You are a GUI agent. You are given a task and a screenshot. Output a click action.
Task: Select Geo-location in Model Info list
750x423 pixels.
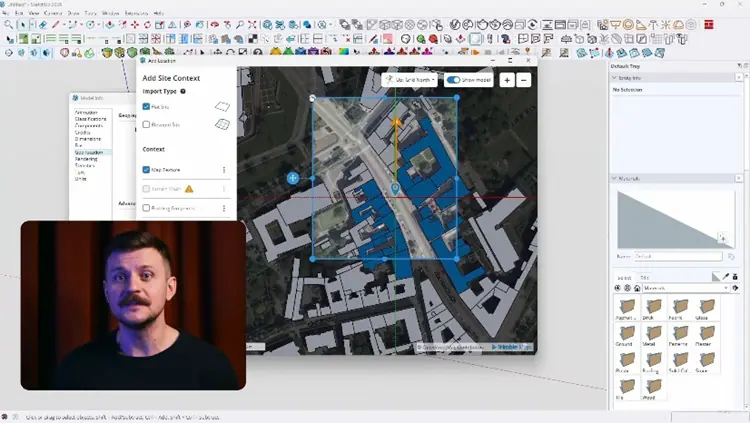point(89,152)
